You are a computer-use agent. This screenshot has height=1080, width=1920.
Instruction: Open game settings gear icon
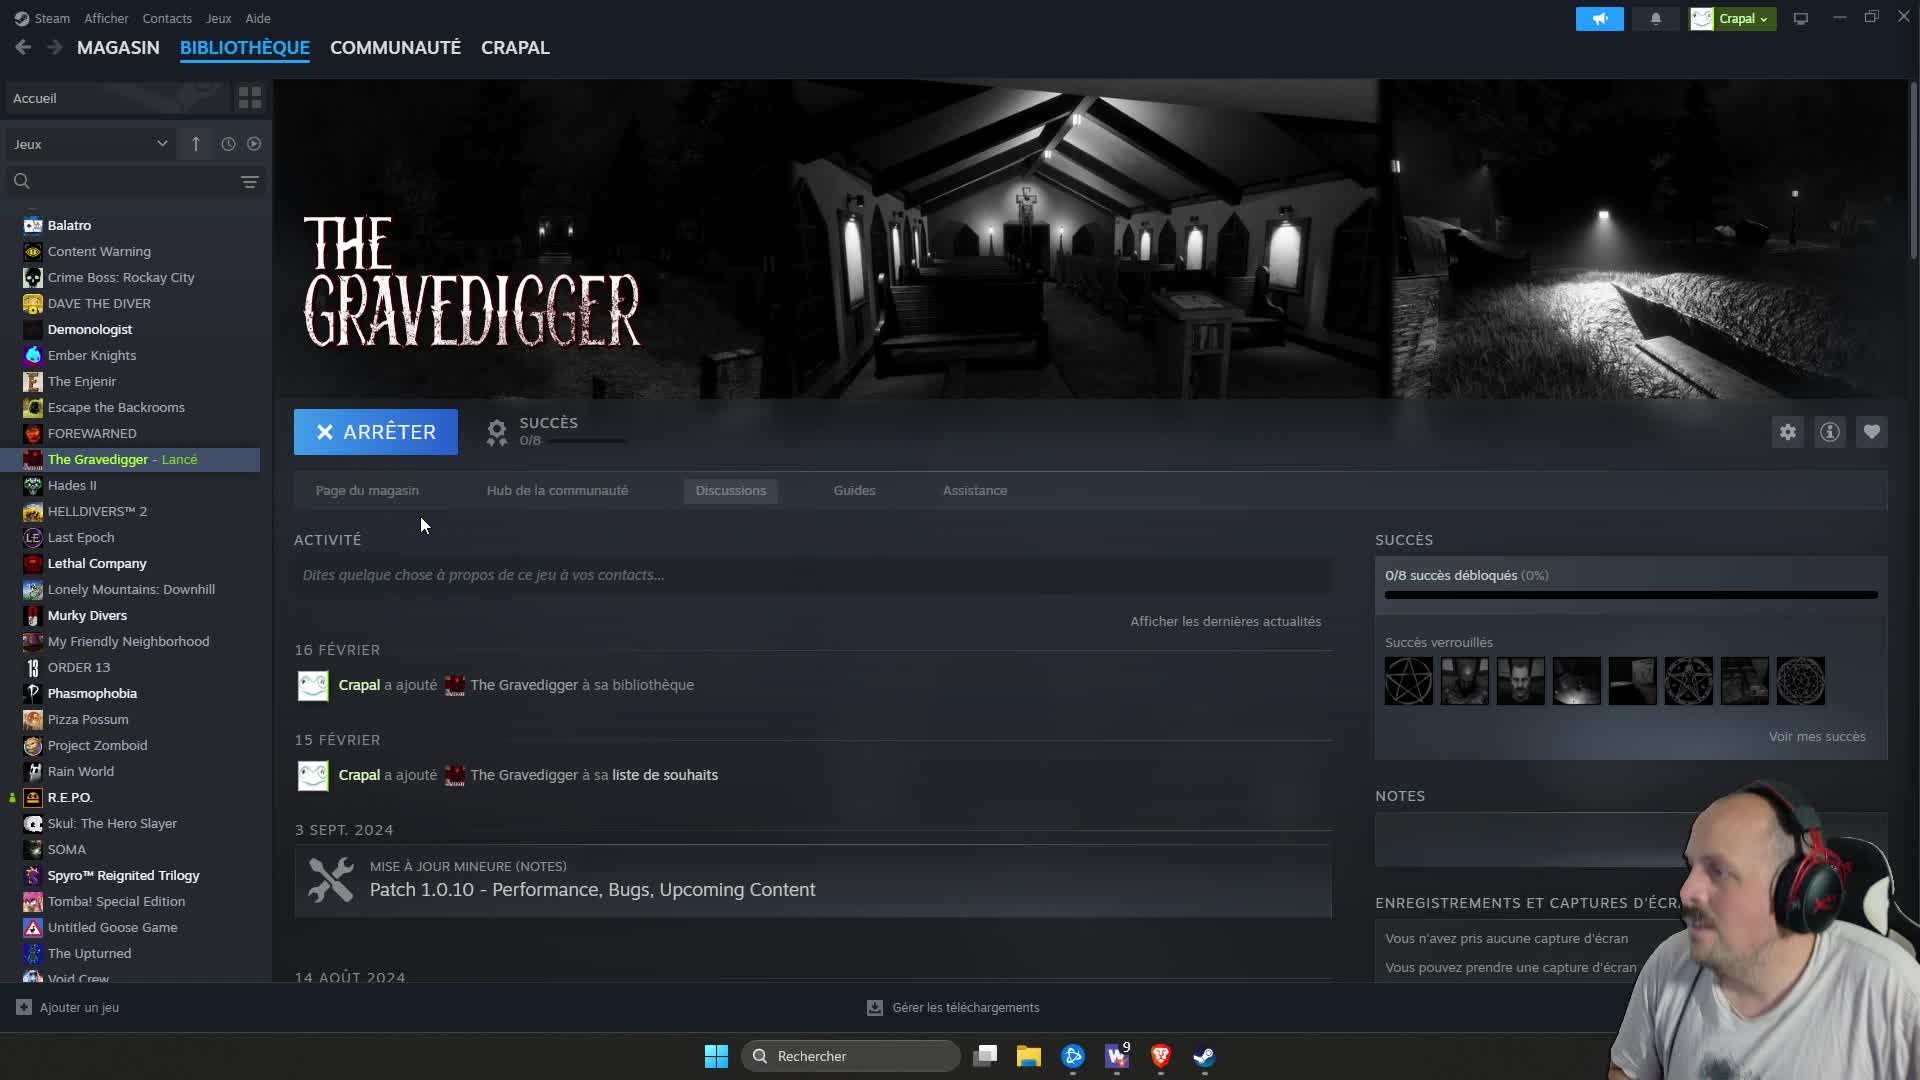[1787, 432]
